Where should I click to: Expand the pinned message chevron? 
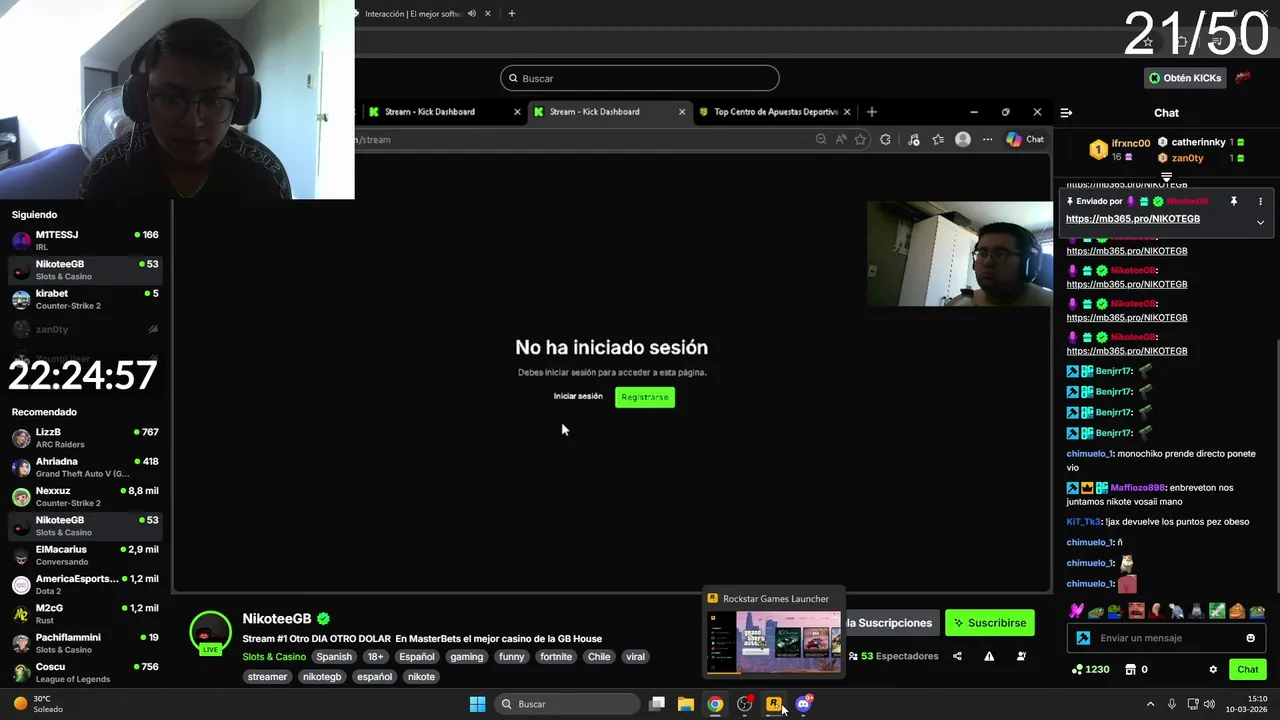[x=1260, y=222]
